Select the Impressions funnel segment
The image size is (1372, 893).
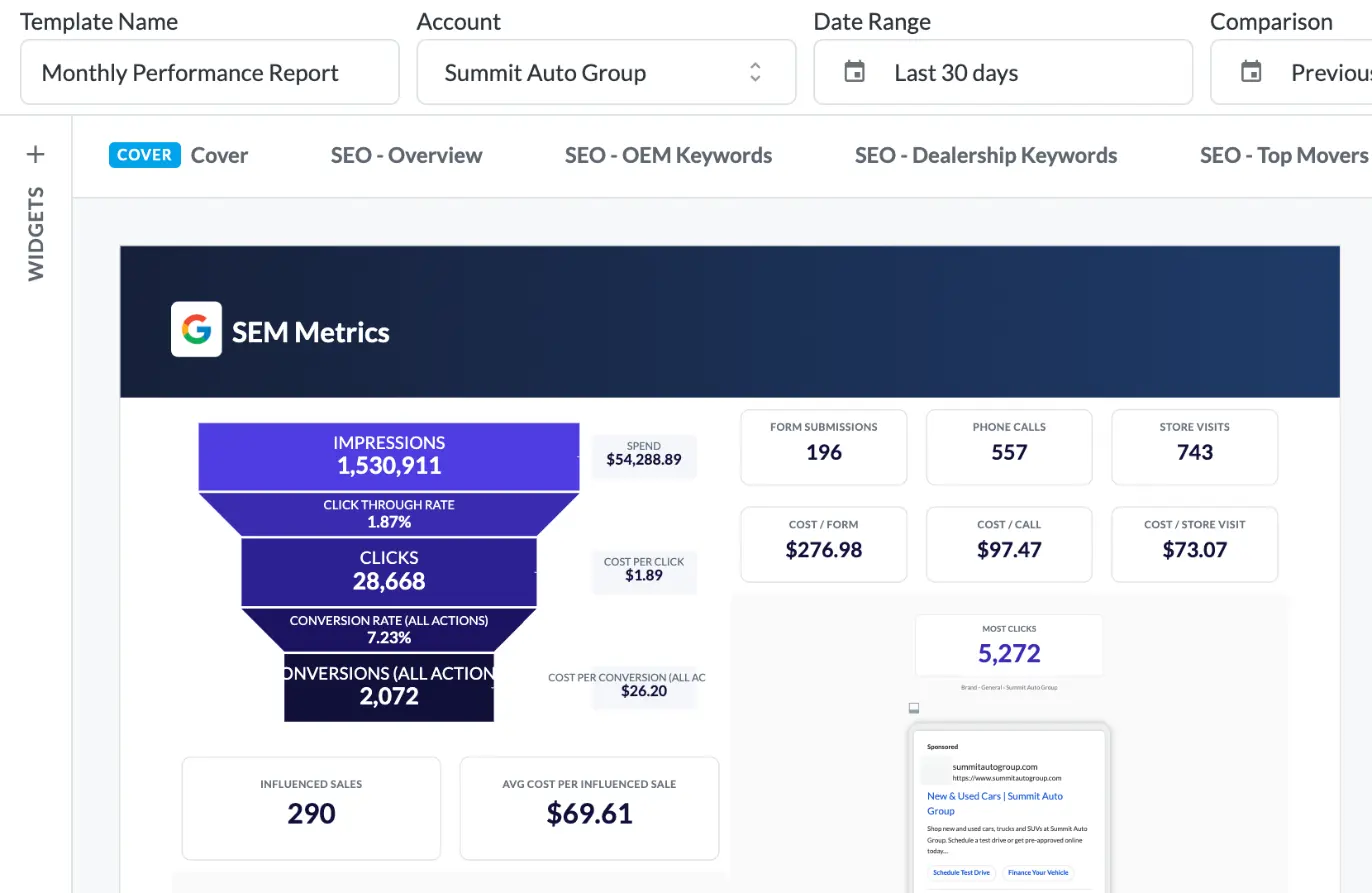click(x=389, y=457)
